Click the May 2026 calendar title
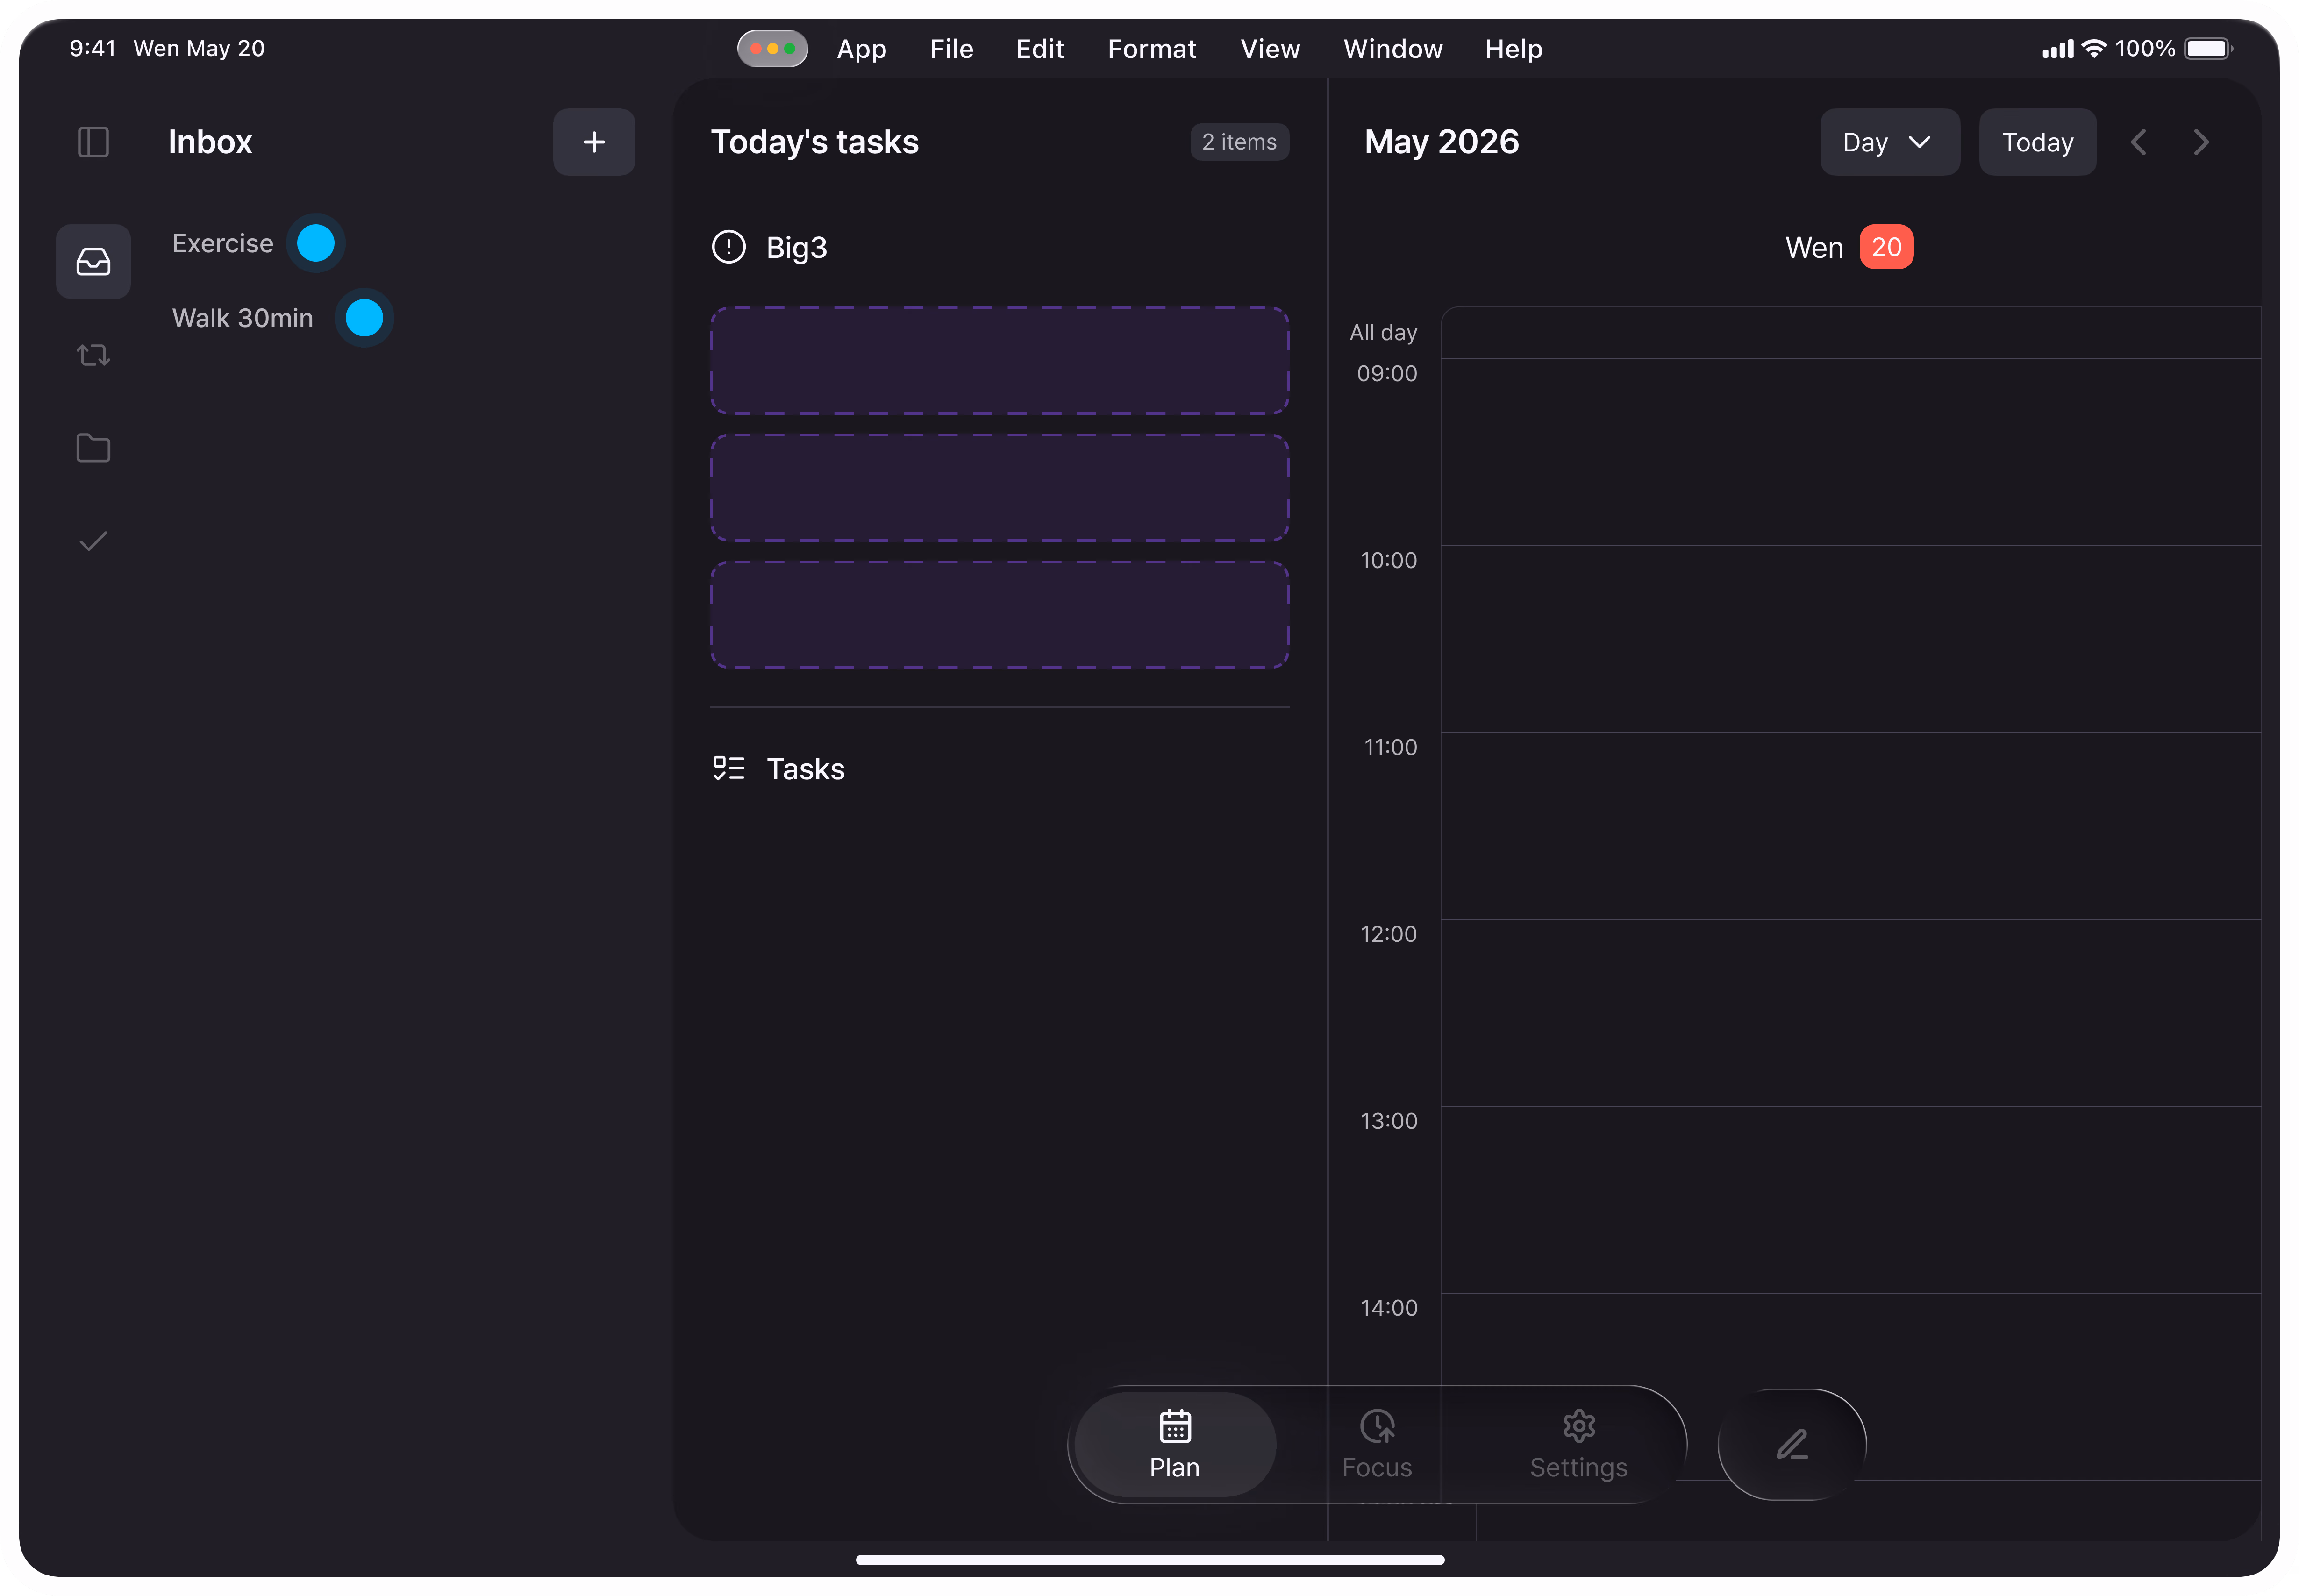This screenshot has width=2299, height=1596. point(1441,142)
